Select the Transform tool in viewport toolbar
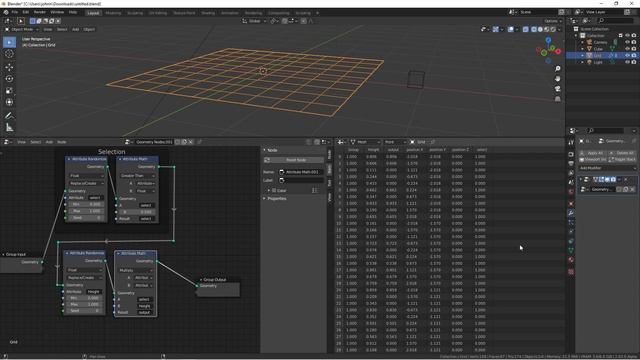 [9, 102]
